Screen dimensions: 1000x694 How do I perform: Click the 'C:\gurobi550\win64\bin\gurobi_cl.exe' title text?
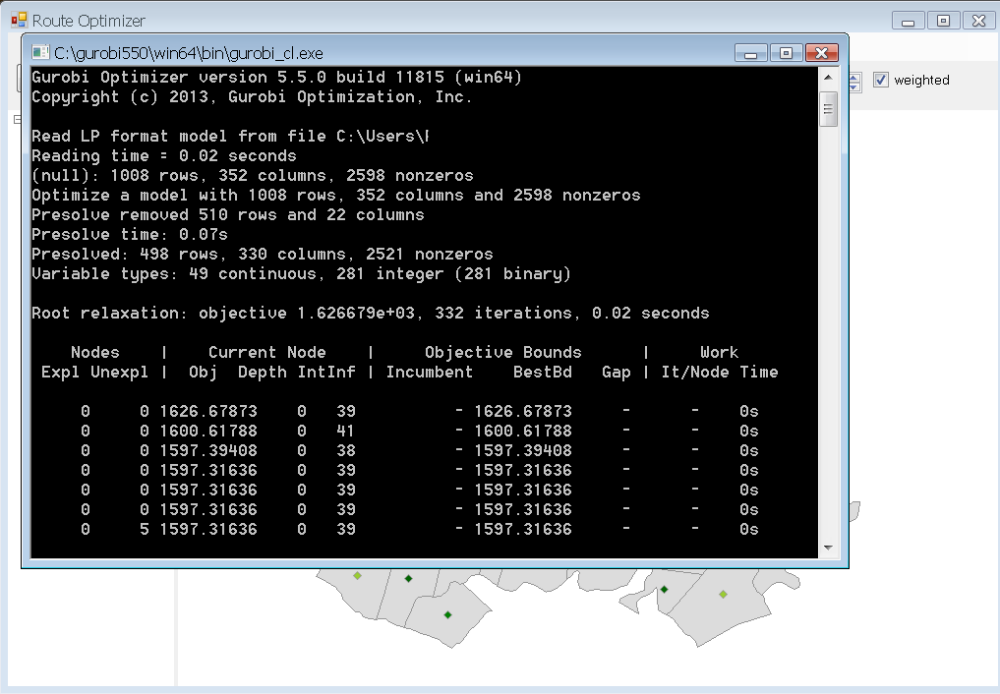(x=188, y=53)
